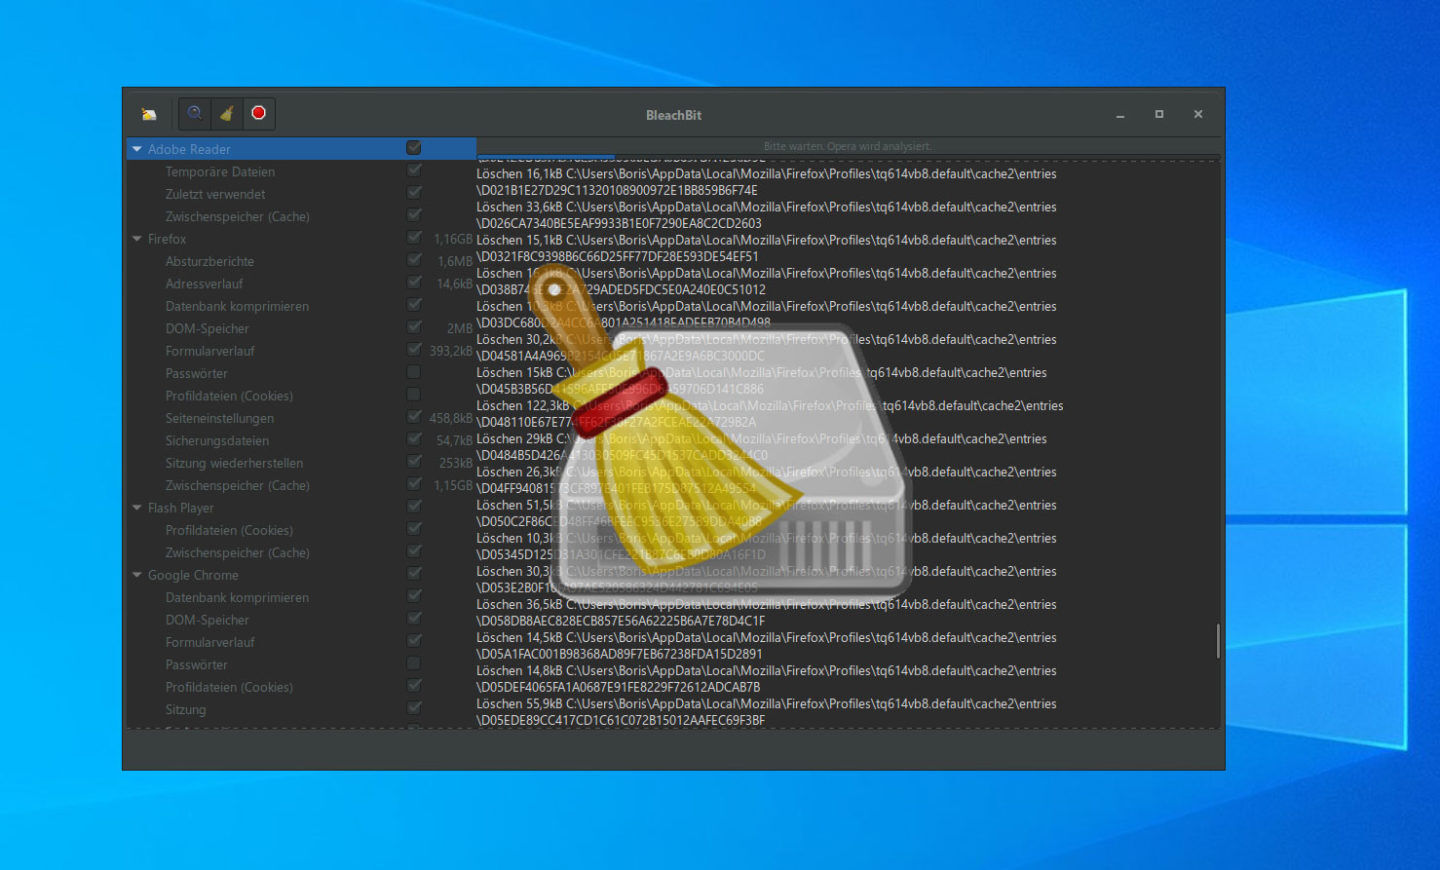
Task: Click the 1,15GB size for Firefox cache
Action: [x=453, y=486]
